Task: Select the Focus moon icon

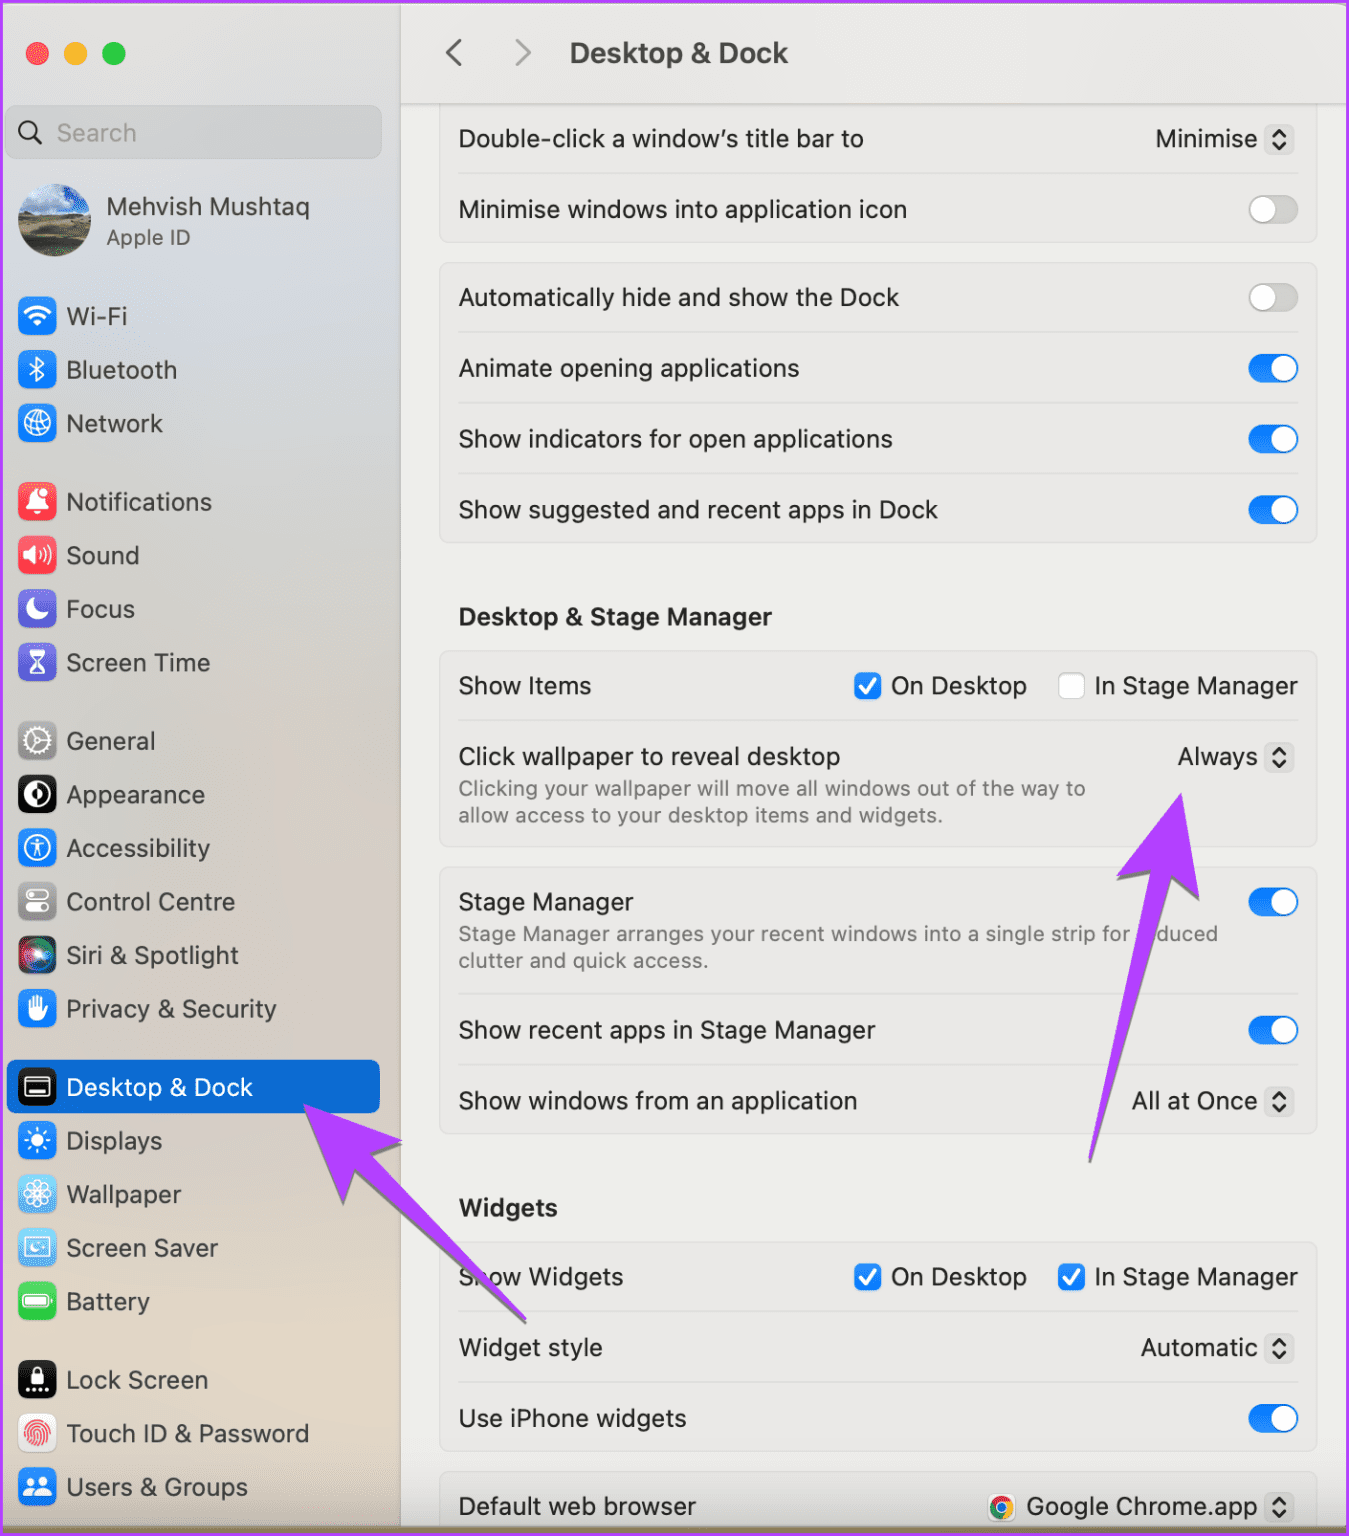Action: tap(37, 608)
